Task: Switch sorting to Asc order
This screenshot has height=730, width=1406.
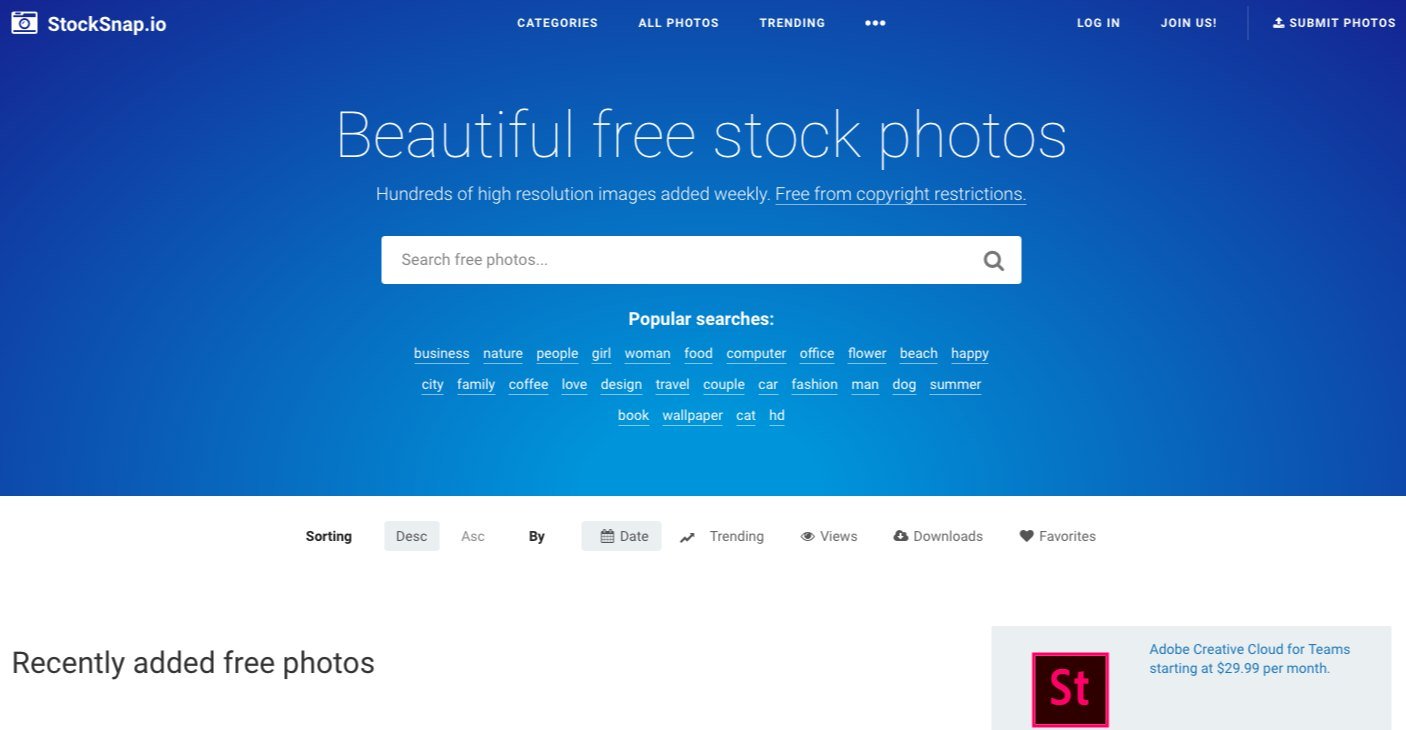Action: coord(473,536)
